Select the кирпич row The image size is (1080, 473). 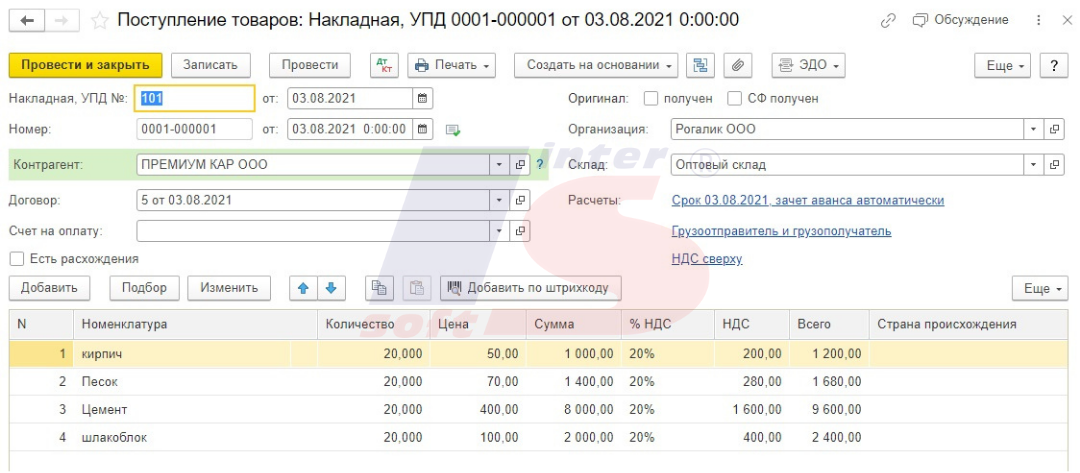click(539, 354)
